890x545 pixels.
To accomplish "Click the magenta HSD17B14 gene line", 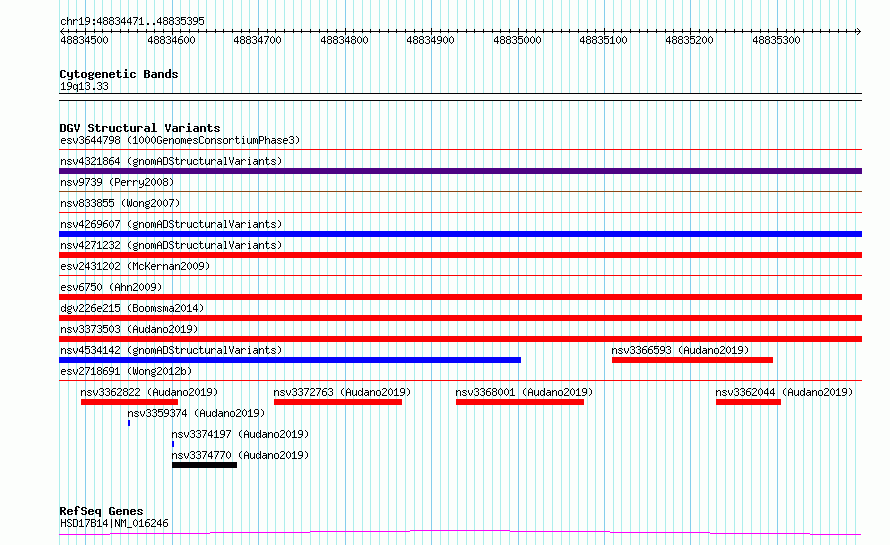I will coord(460,533).
